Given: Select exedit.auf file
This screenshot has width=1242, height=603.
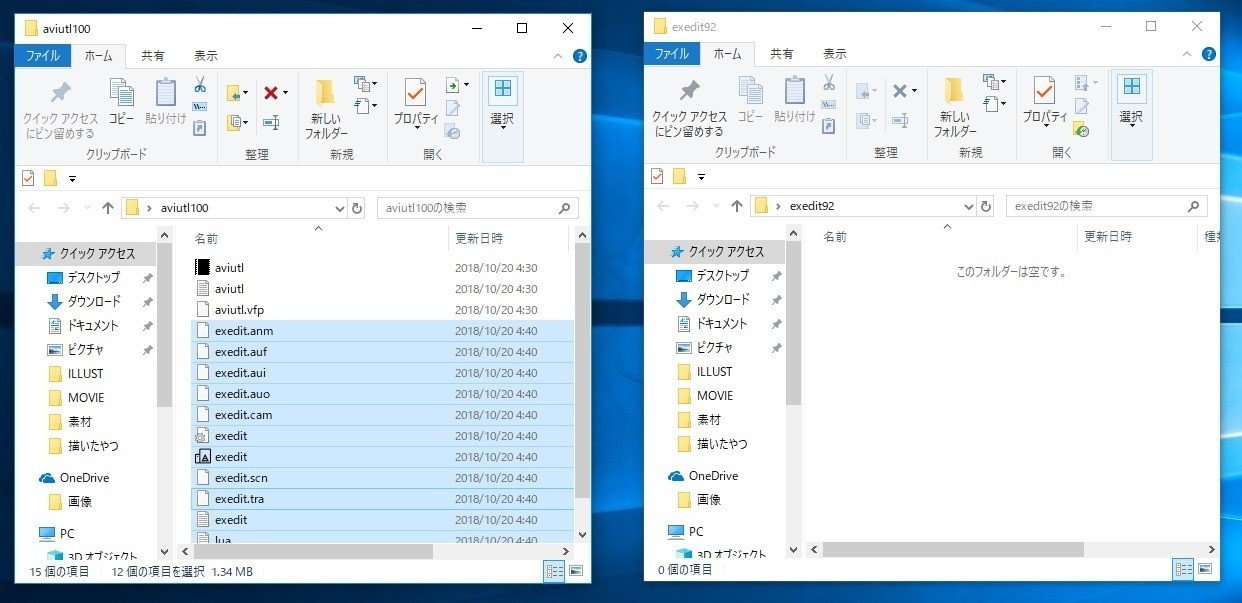Looking at the screenshot, I should coord(382,352).
